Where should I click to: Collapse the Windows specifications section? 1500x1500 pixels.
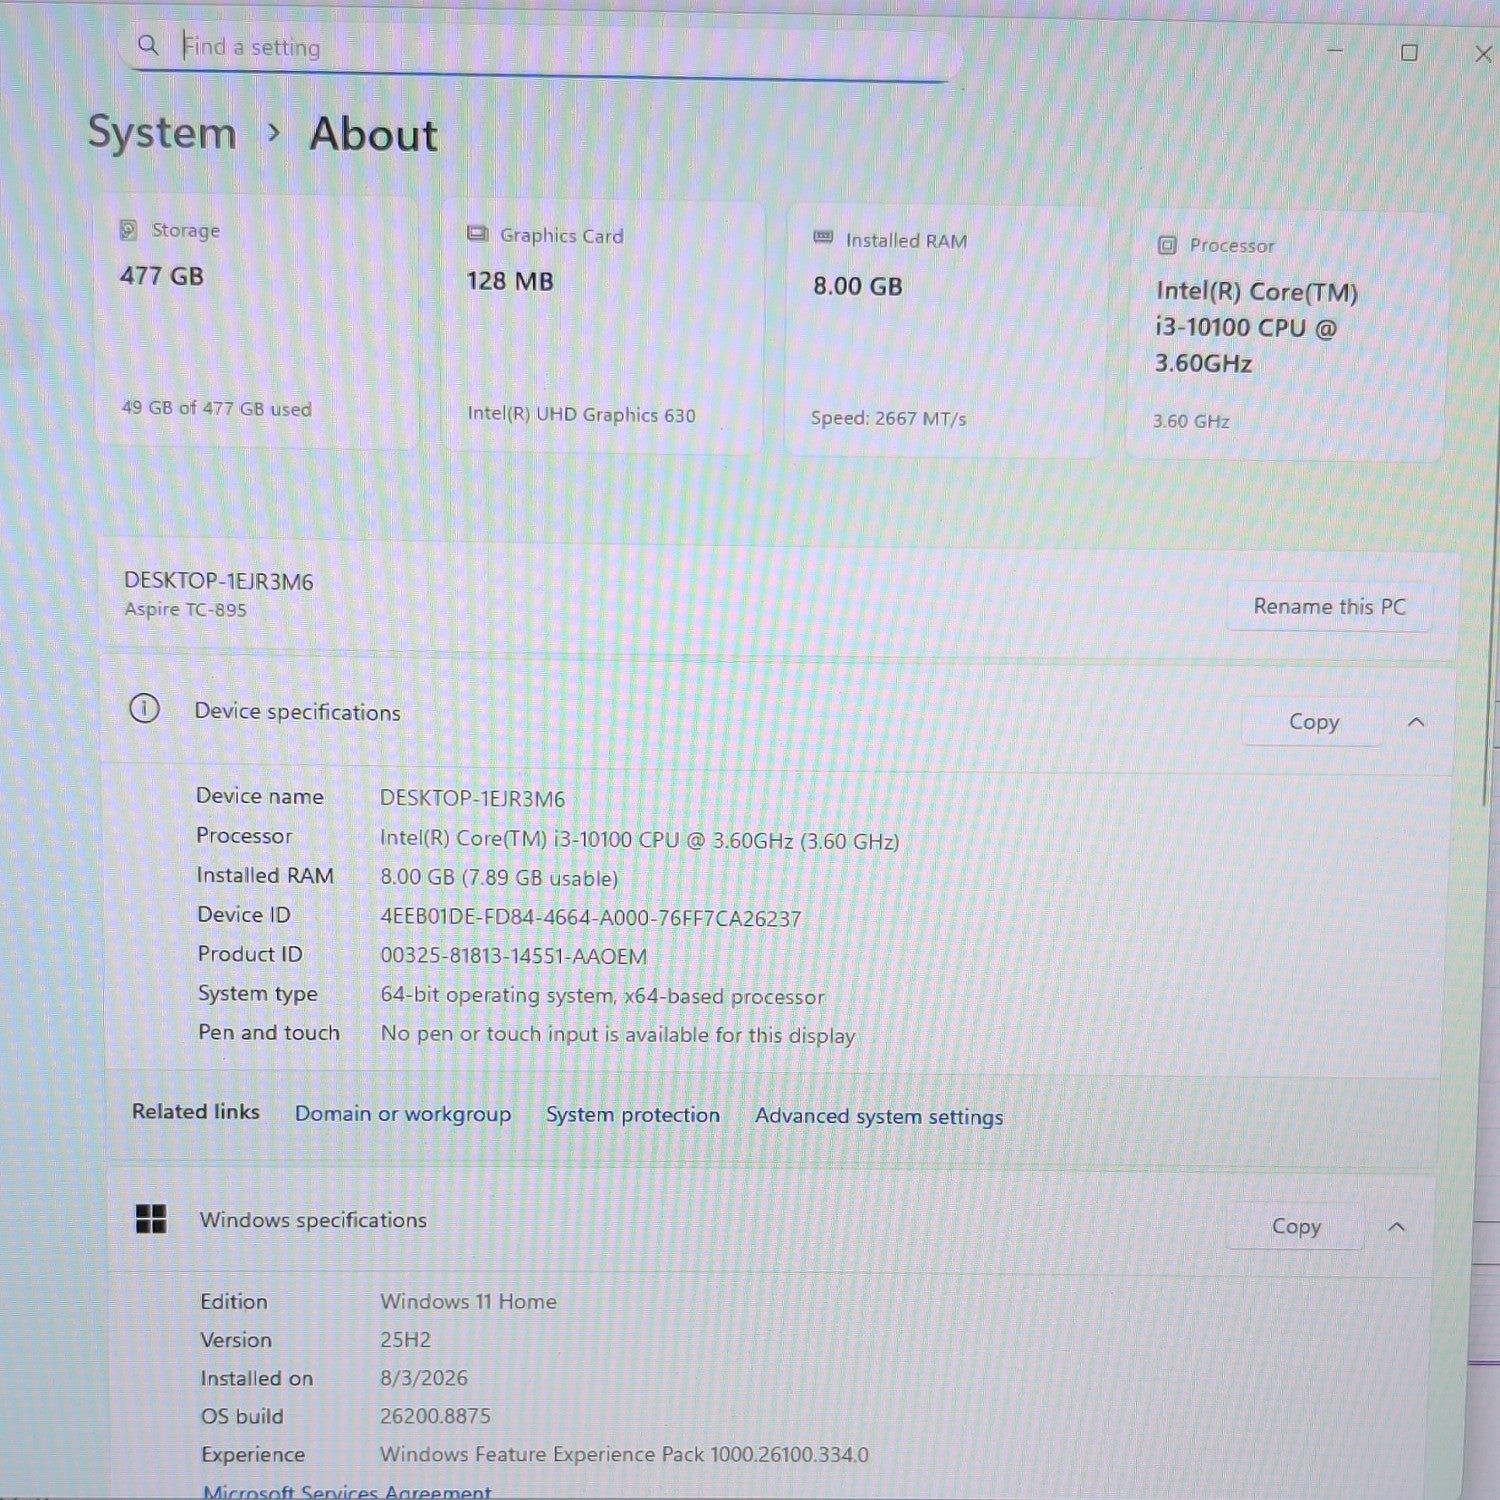(1397, 1227)
